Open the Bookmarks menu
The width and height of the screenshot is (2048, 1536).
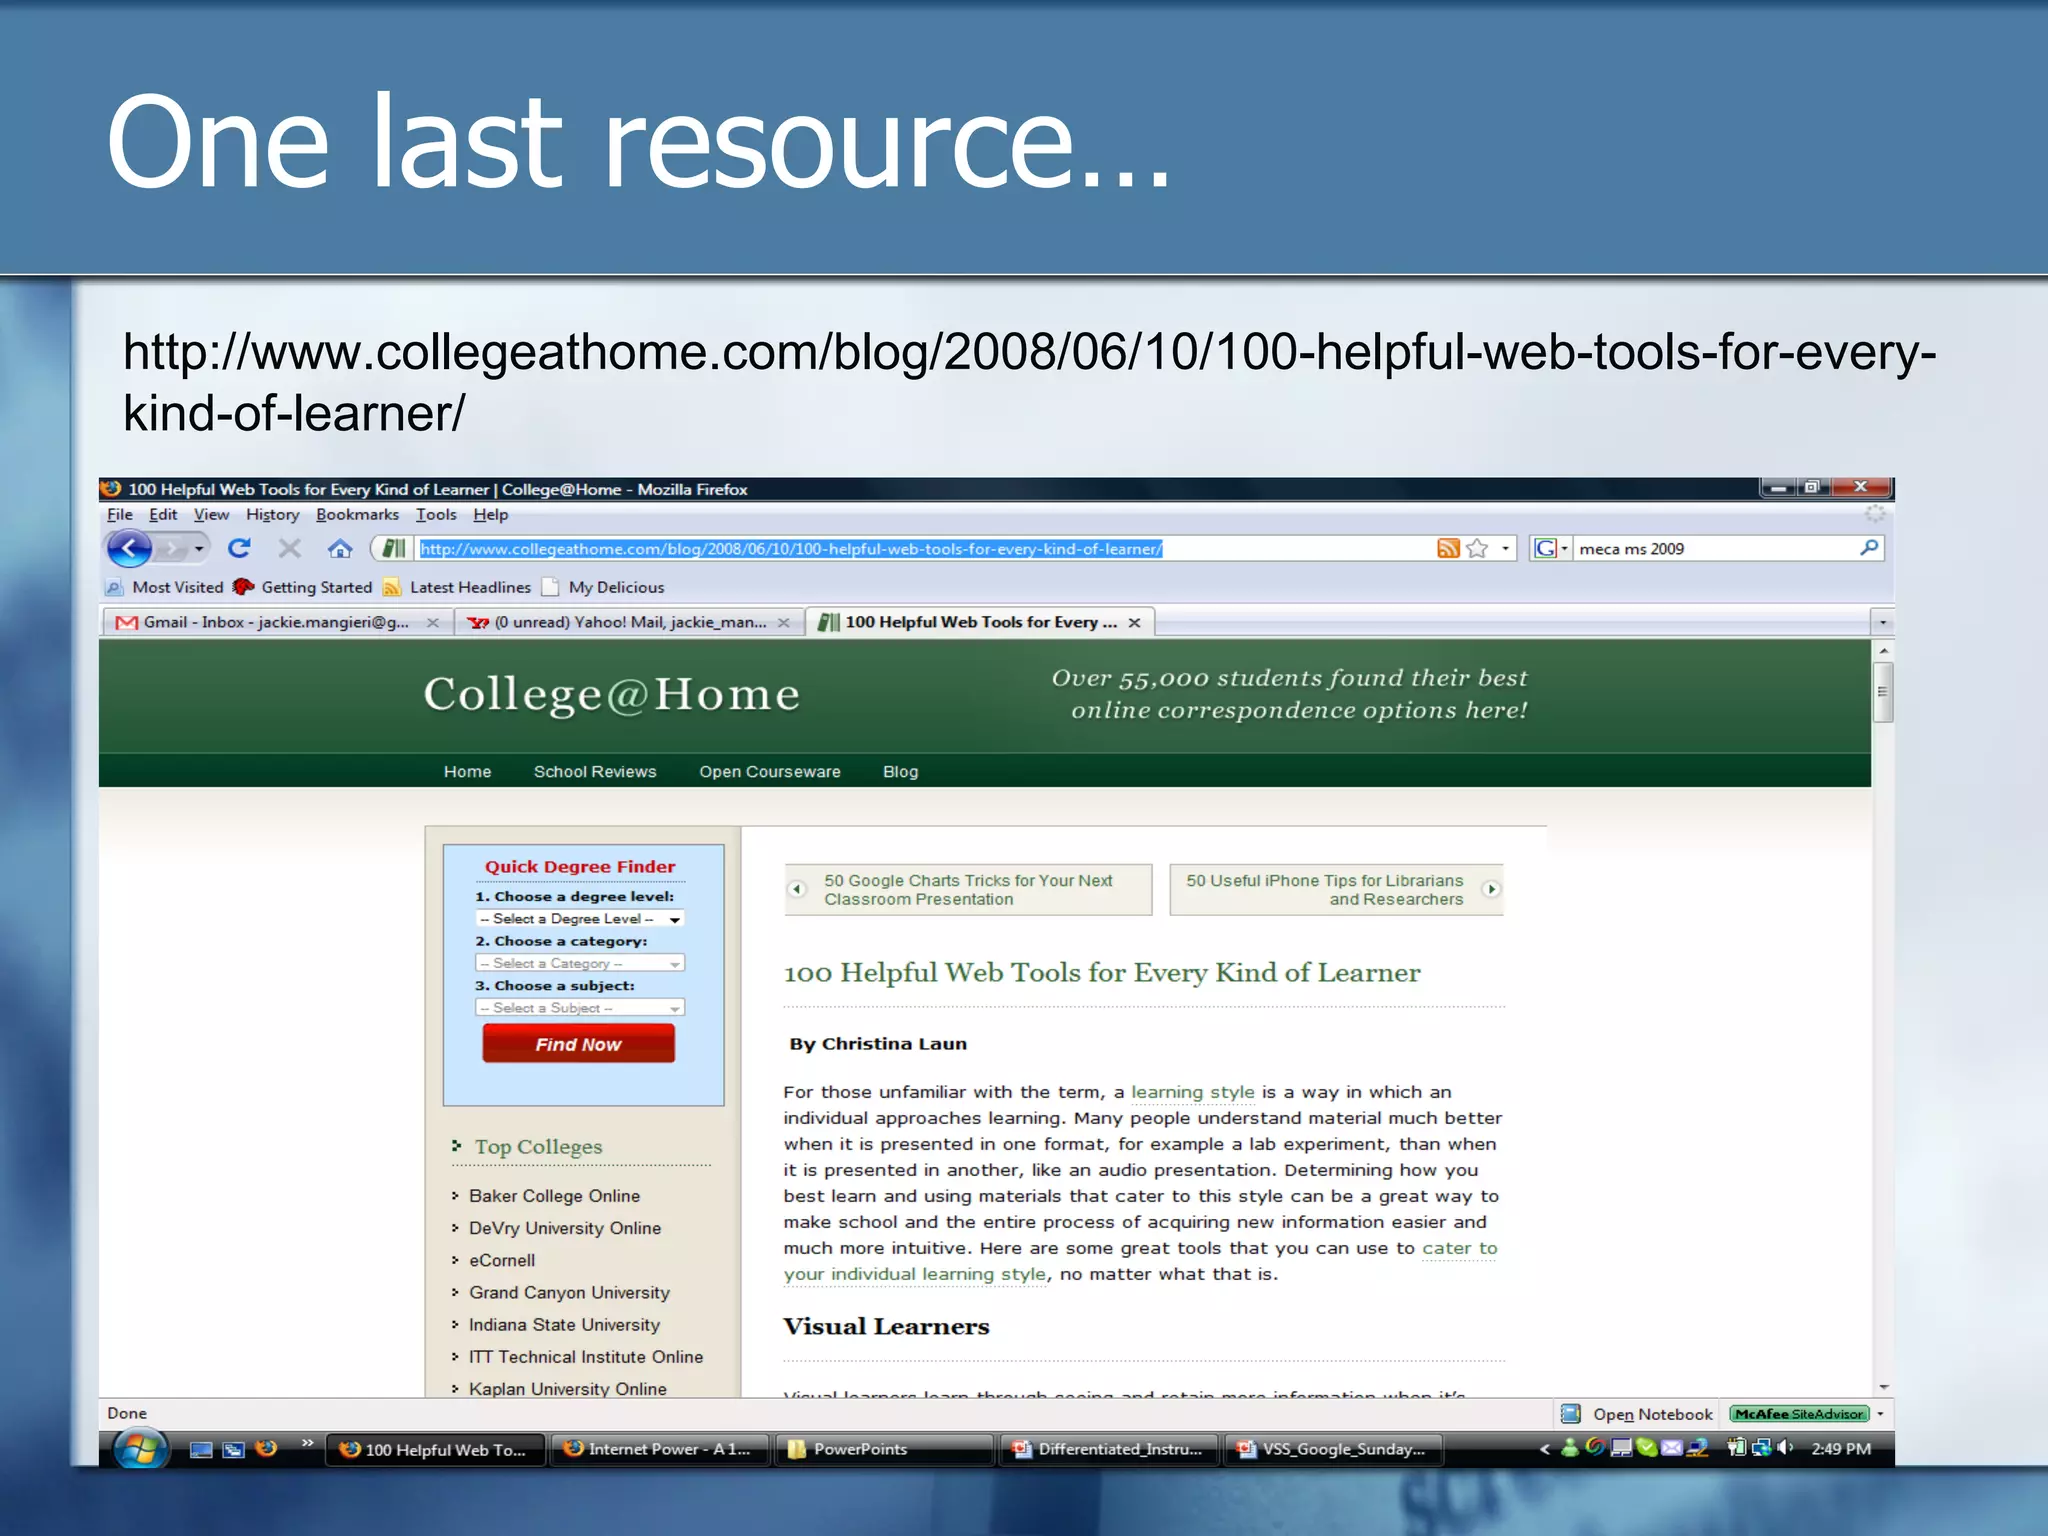coord(357,514)
